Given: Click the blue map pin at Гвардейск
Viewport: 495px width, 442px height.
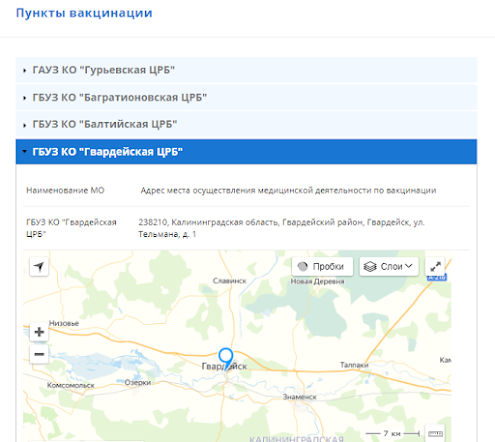Looking at the screenshot, I should (226, 359).
